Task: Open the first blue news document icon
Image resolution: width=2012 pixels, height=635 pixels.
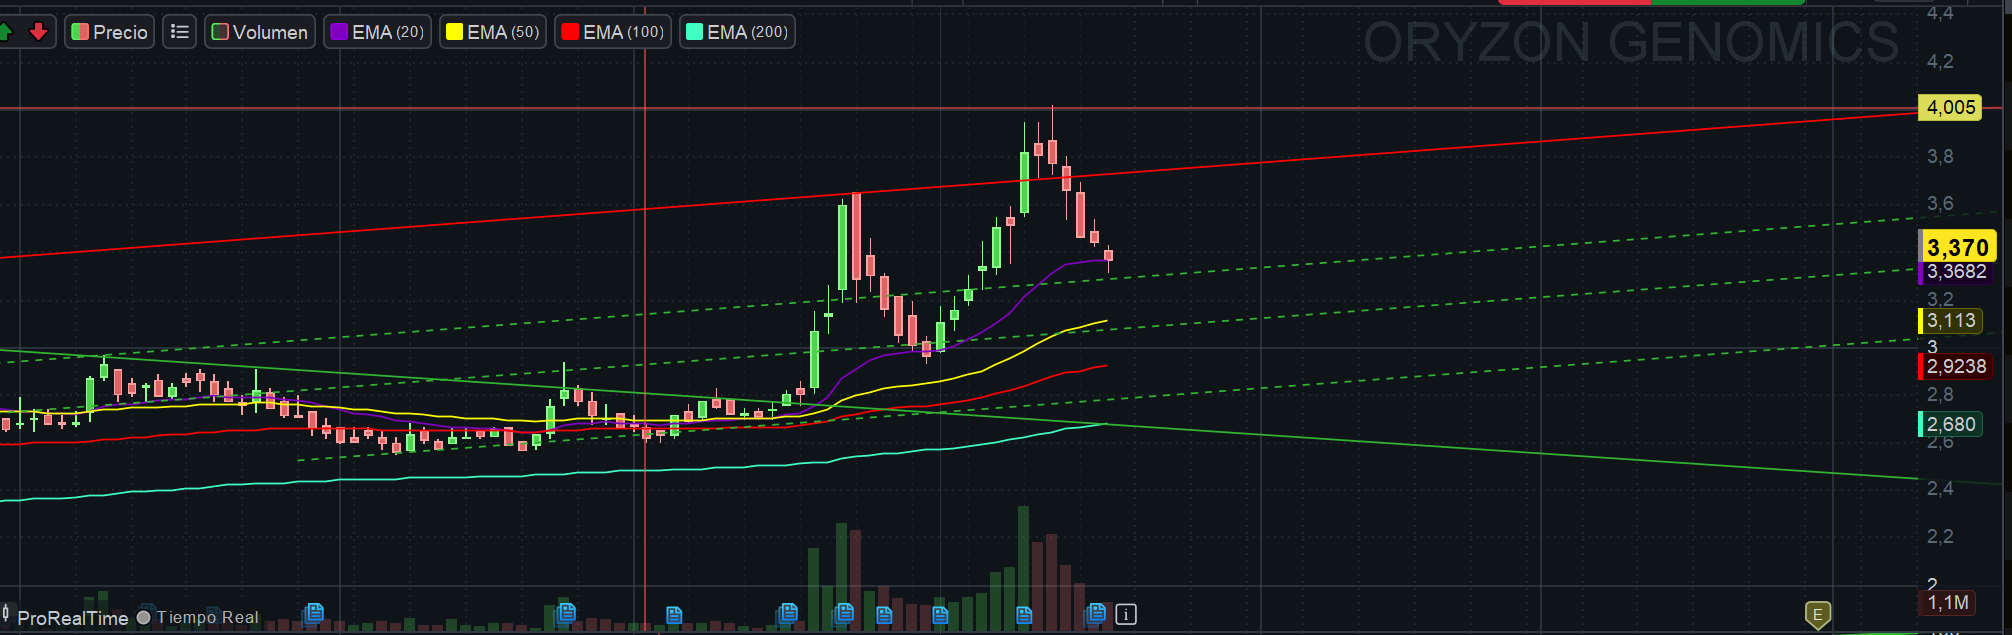Action: point(314,612)
